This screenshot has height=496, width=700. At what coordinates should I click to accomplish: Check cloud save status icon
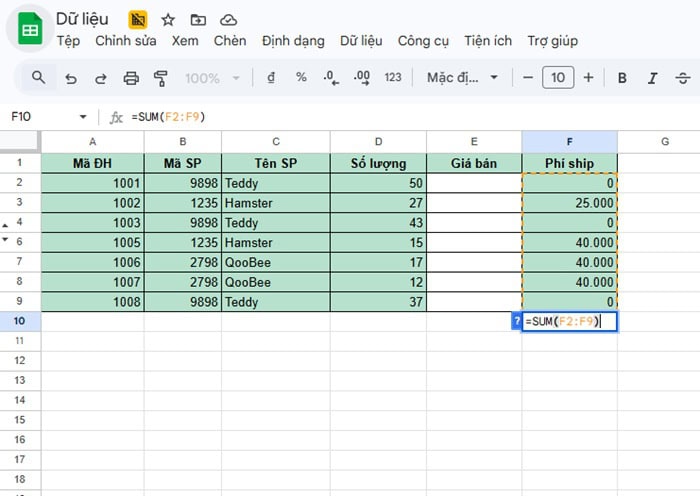(228, 19)
